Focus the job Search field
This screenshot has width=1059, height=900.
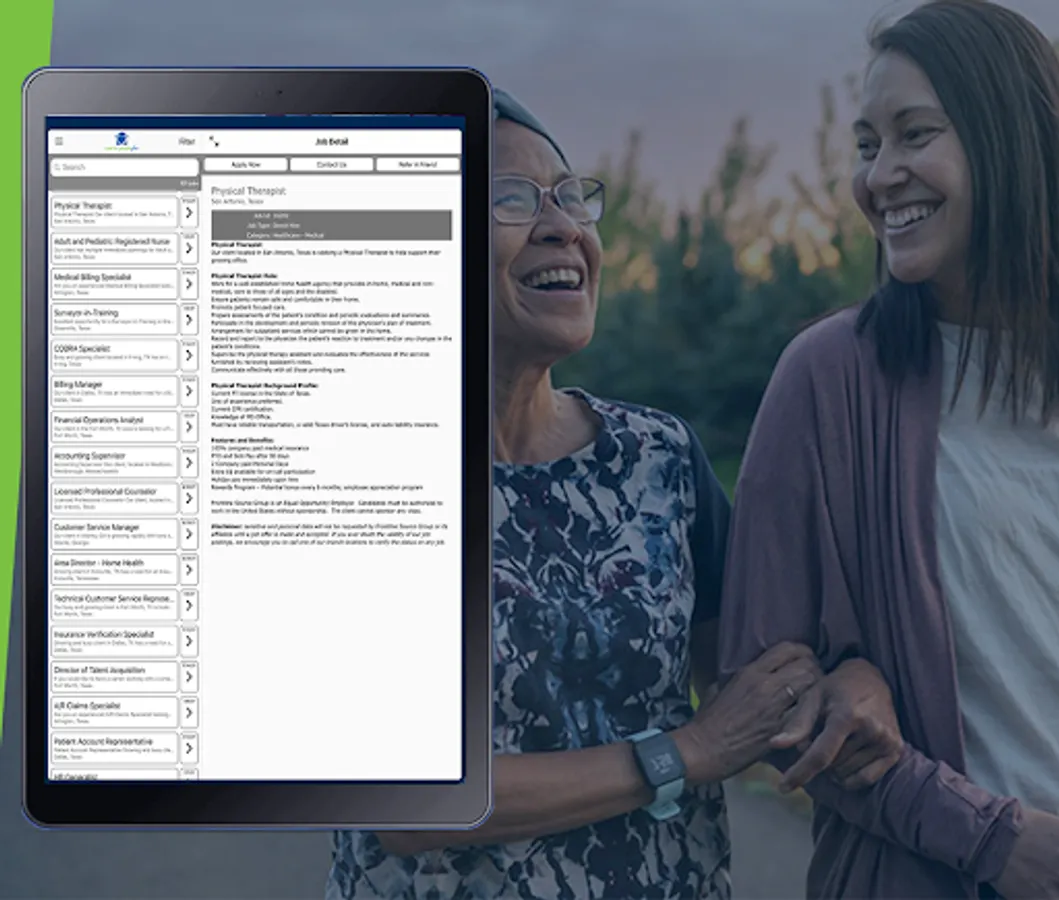(x=124, y=167)
